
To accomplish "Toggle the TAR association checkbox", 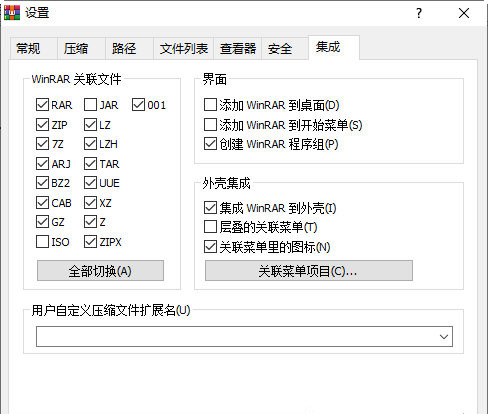I will (90, 164).
